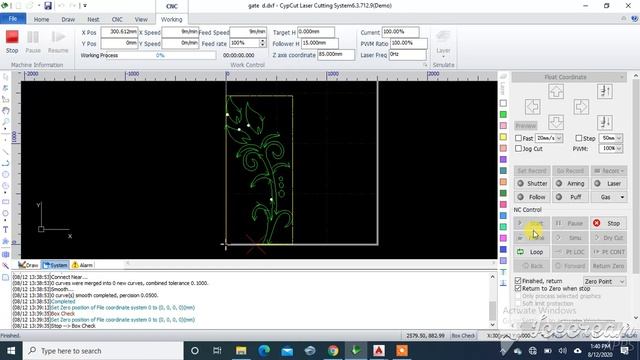The image size is (640, 360).
Task: Open the Layer settings ribbon icon
Action: click(443, 42)
